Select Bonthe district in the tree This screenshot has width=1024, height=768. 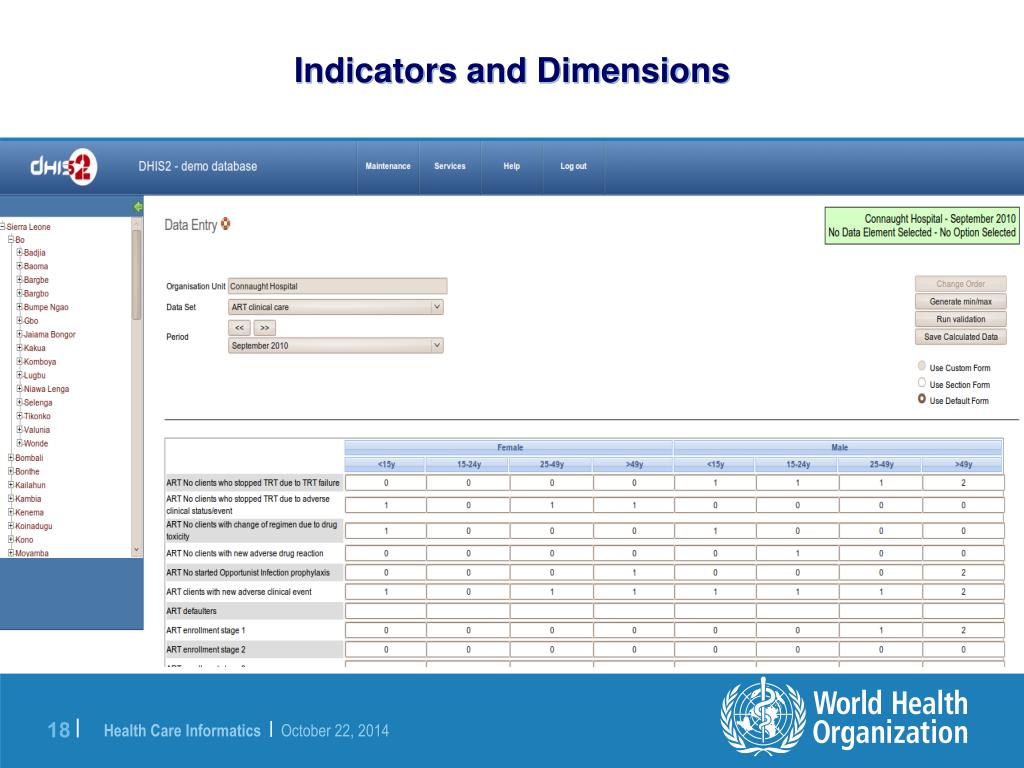click(x=27, y=472)
